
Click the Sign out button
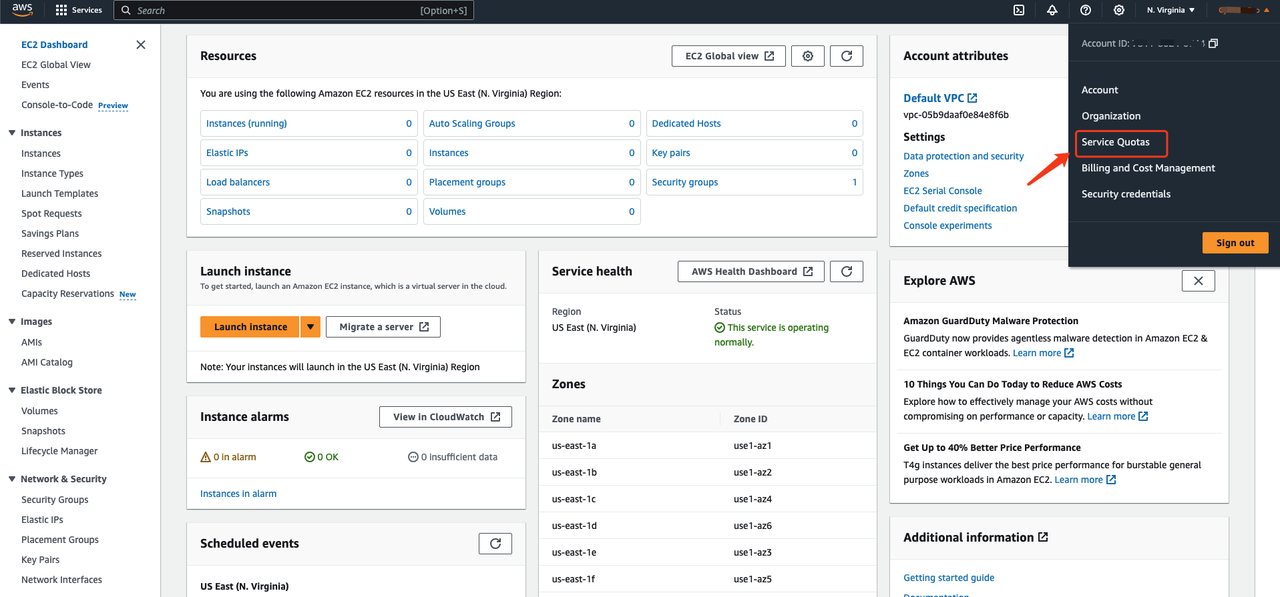click(x=1235, y=243)
